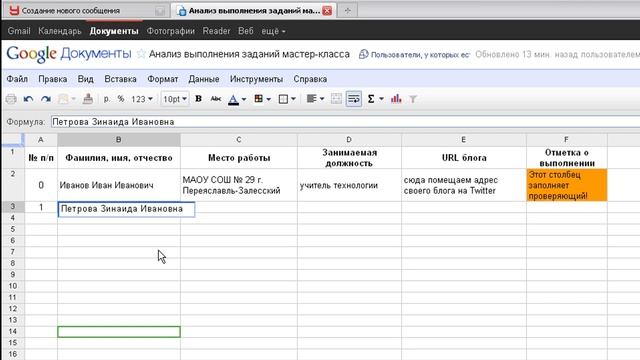This screenshot has width=640, height=360.
Task: Open the Справка menu
Action: pyautogui.click(x=310, y=79)
